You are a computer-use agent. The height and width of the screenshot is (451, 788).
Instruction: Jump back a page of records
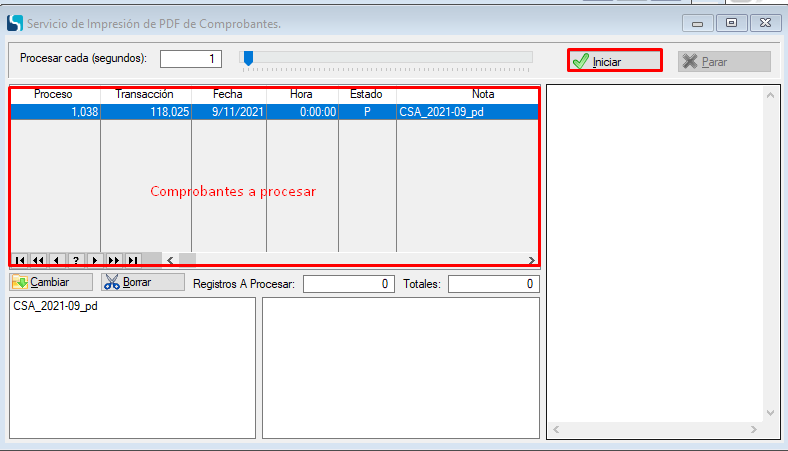38,260
